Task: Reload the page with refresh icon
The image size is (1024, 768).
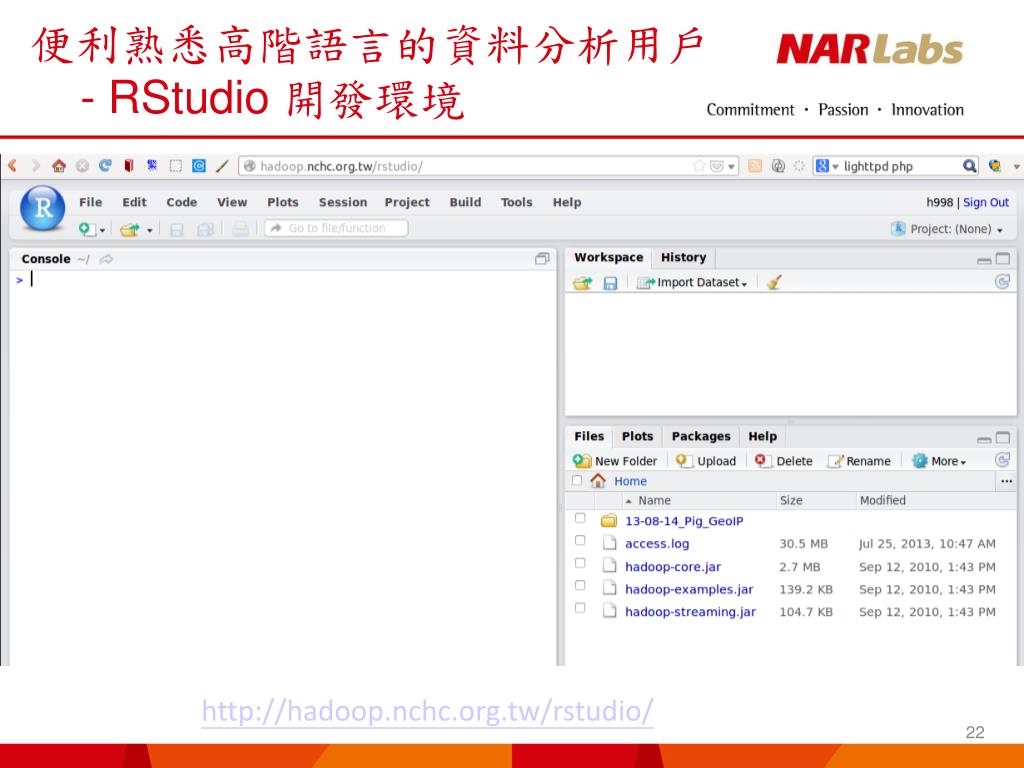Action: (105, 165)
